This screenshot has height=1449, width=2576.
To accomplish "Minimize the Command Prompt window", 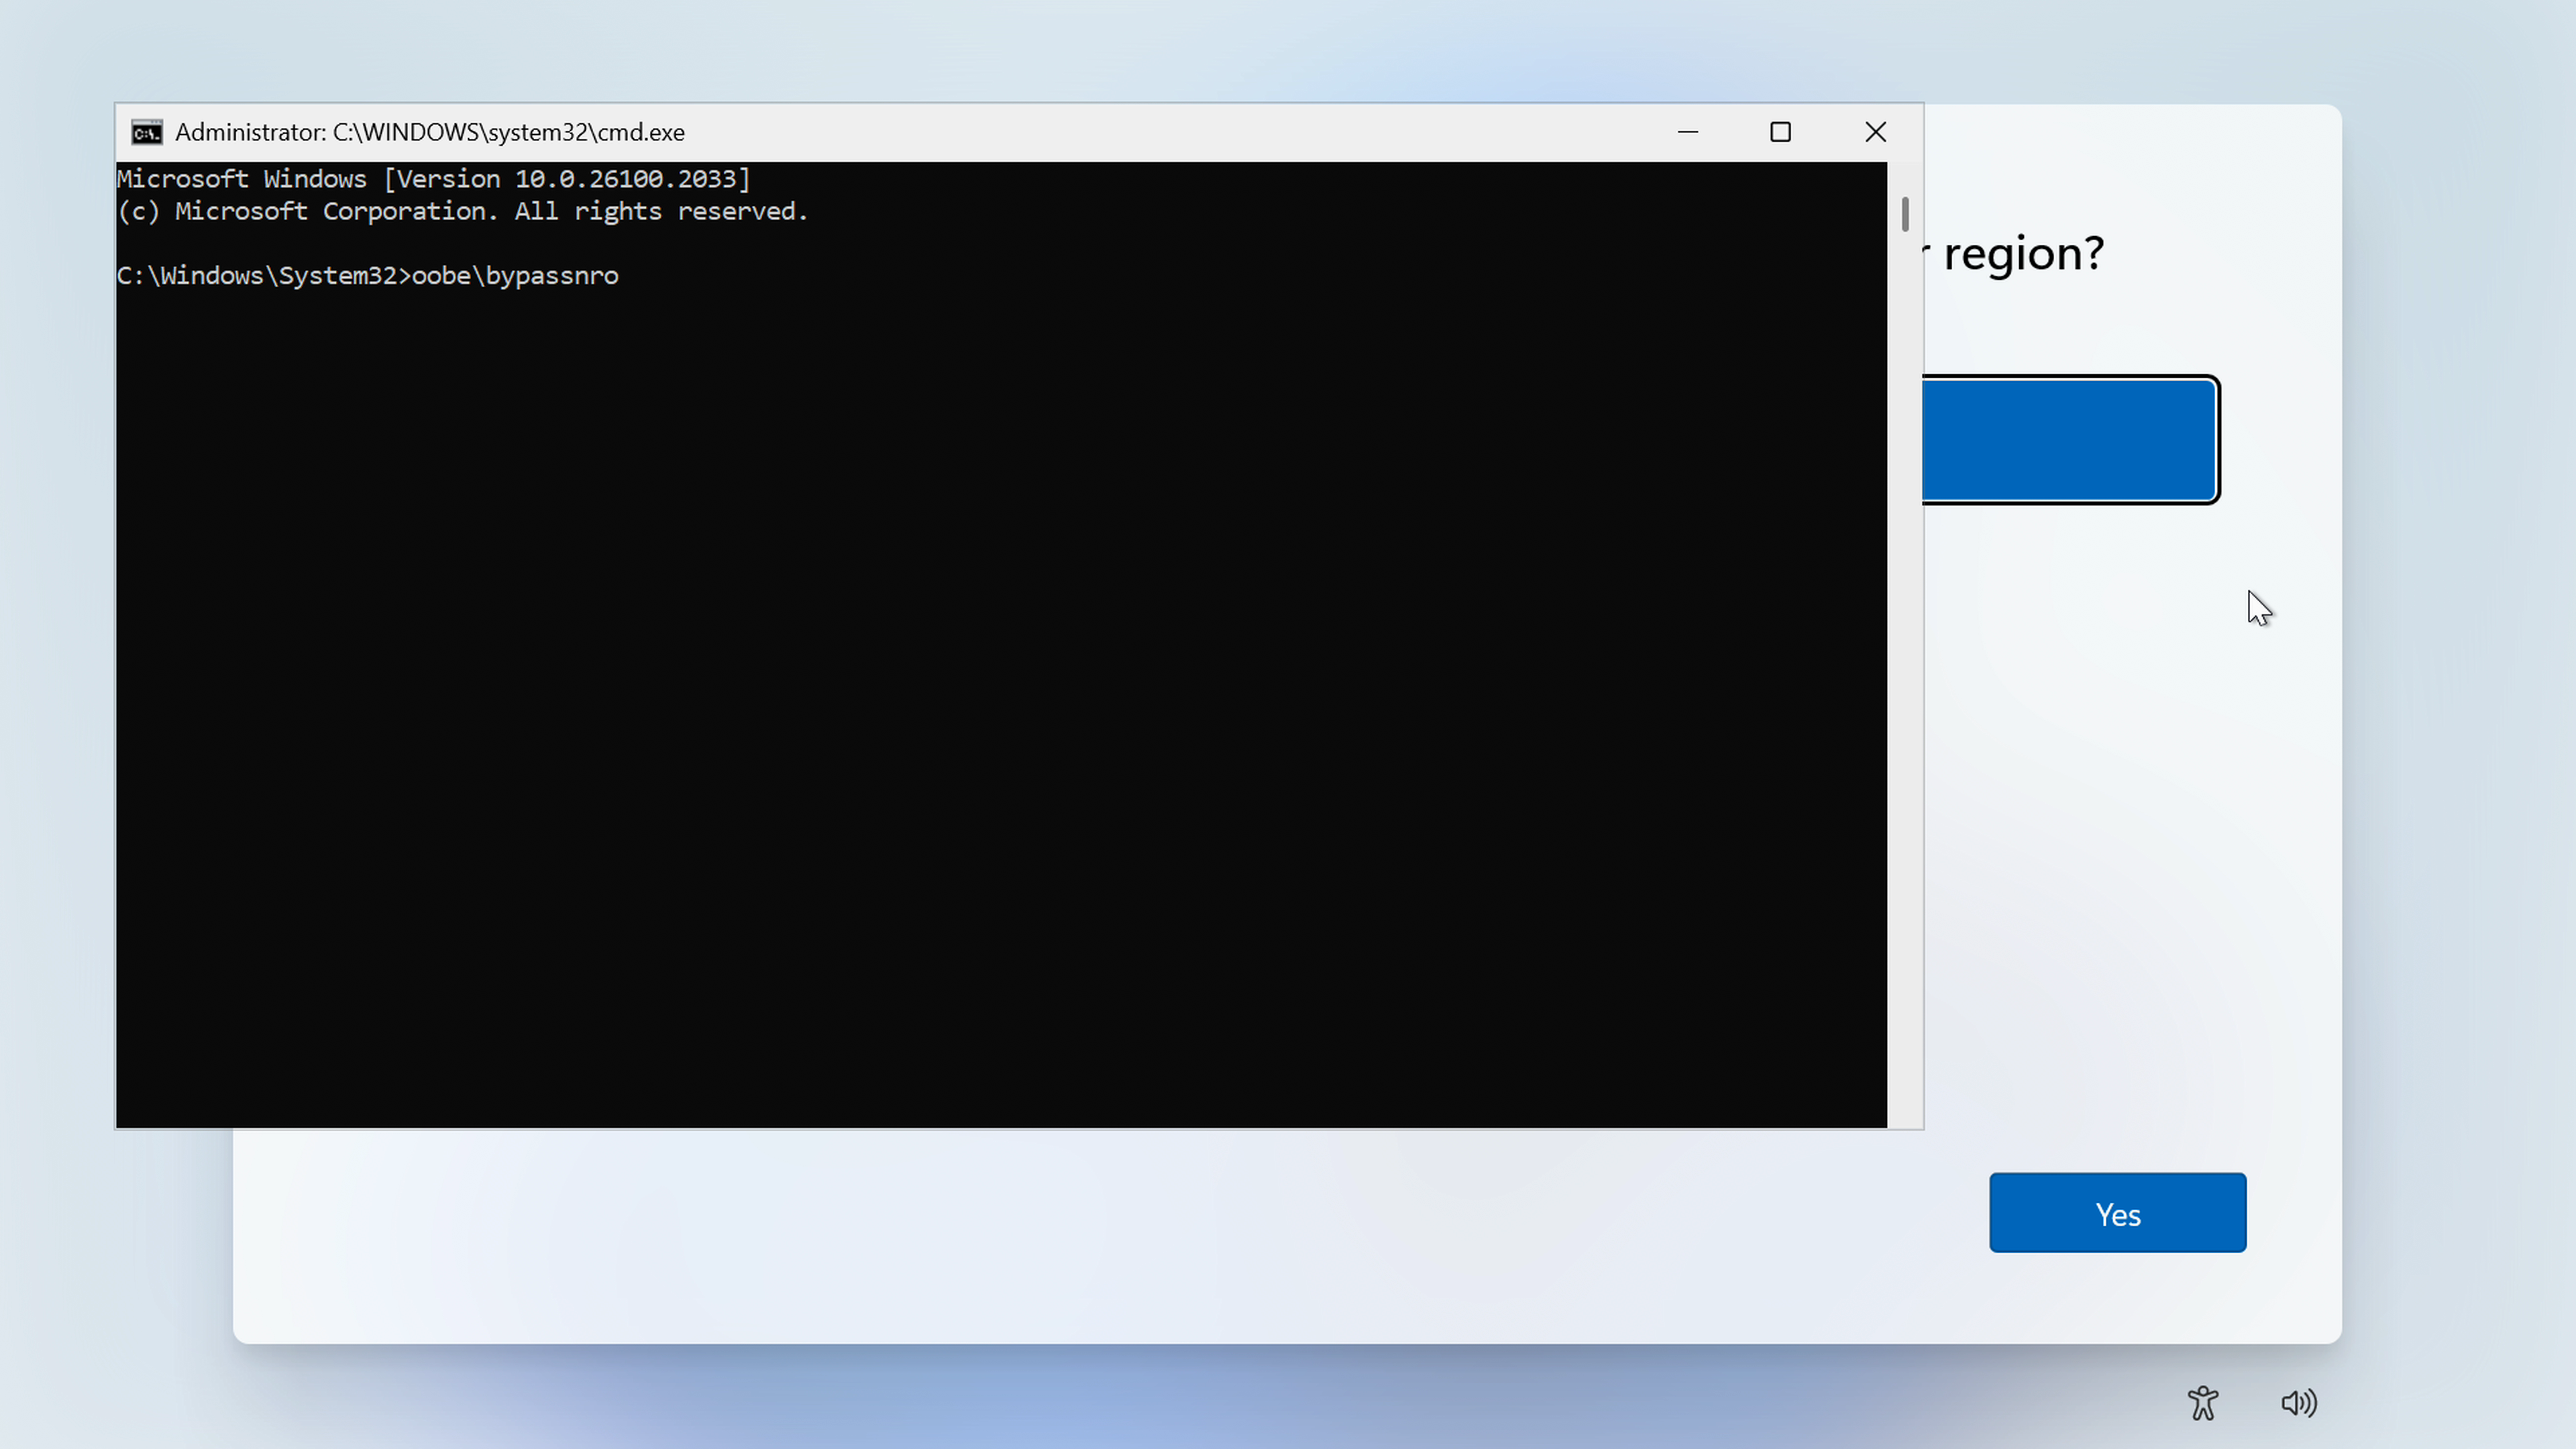I will coord(1688,132).
